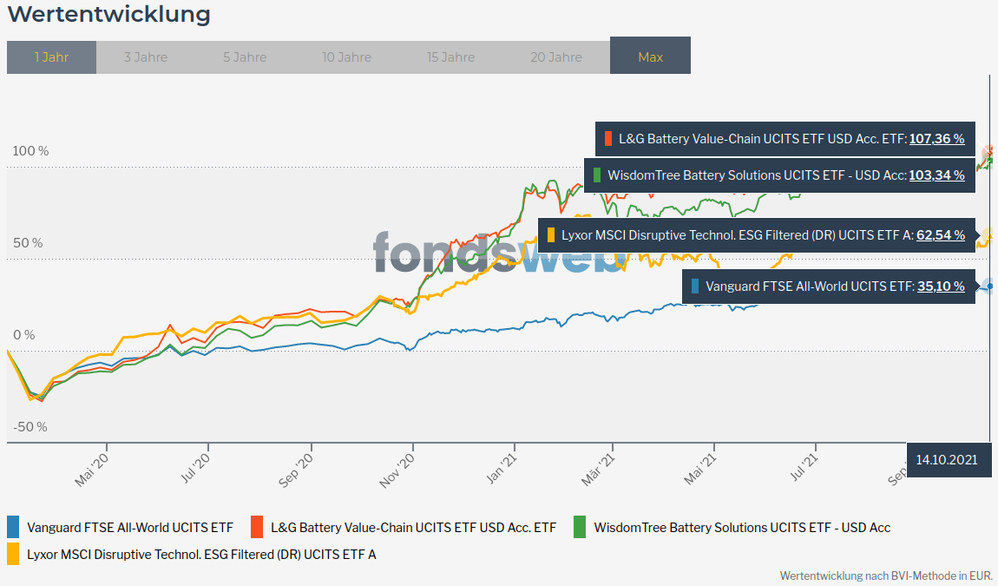Click the 62,54 % Lyxor tooltip value
This screenshot has width=998, height=586.
(940, 235)
